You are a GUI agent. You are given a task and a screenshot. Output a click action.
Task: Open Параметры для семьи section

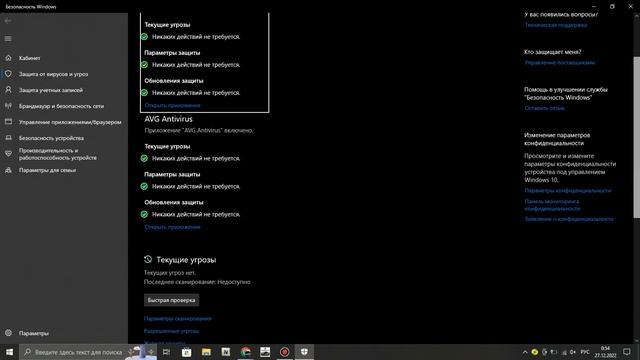tap(47, 170)
